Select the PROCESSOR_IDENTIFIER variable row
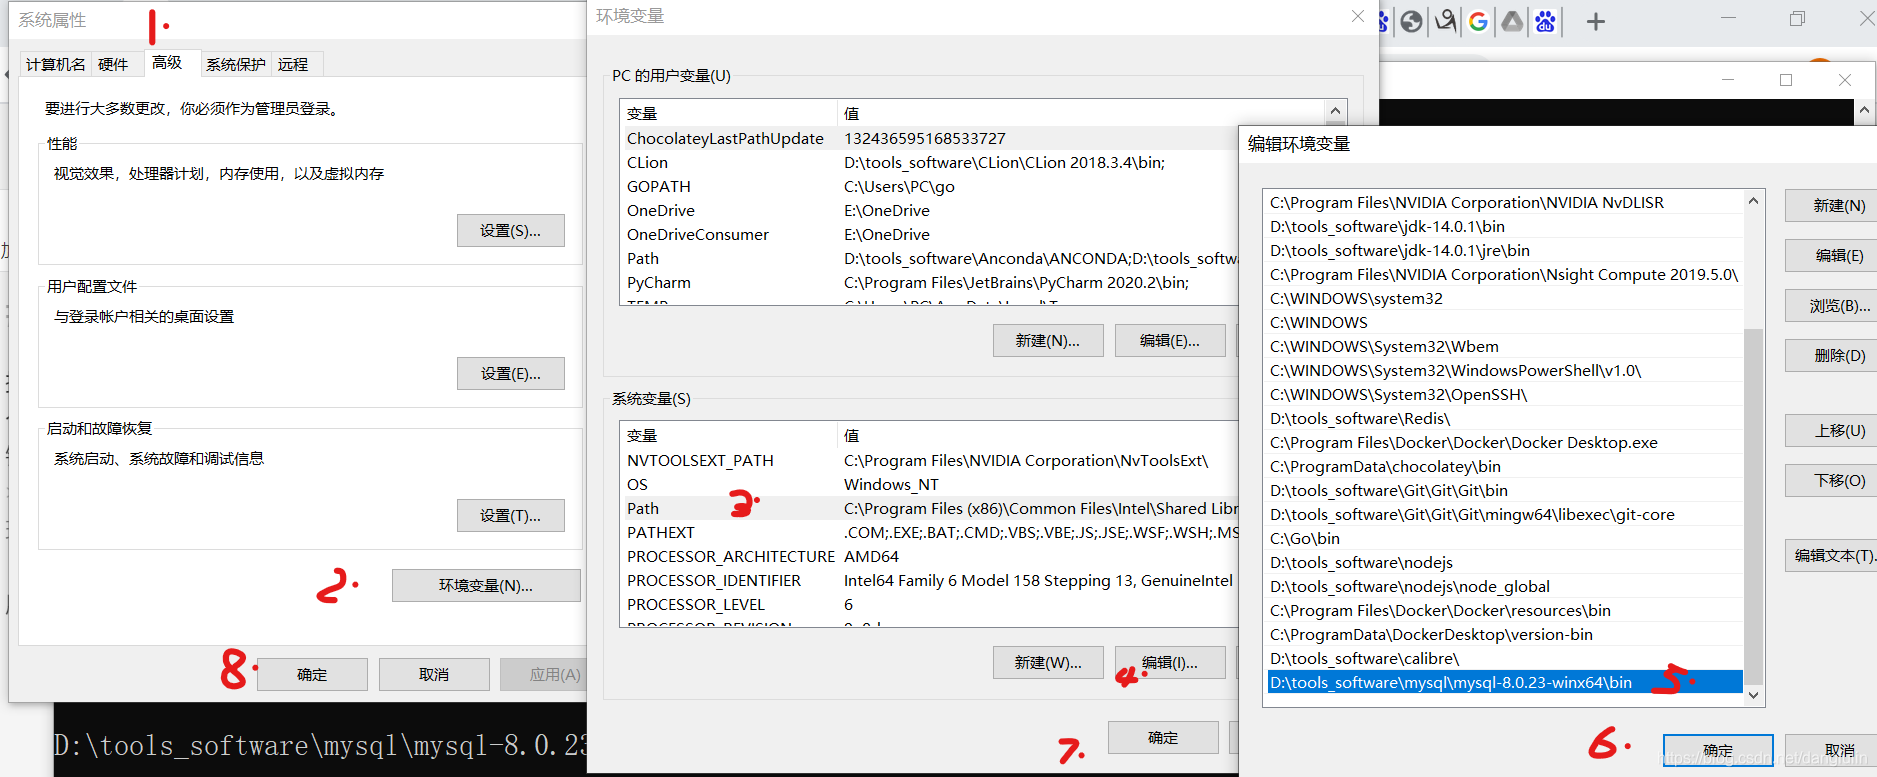 tap(930, 580)
